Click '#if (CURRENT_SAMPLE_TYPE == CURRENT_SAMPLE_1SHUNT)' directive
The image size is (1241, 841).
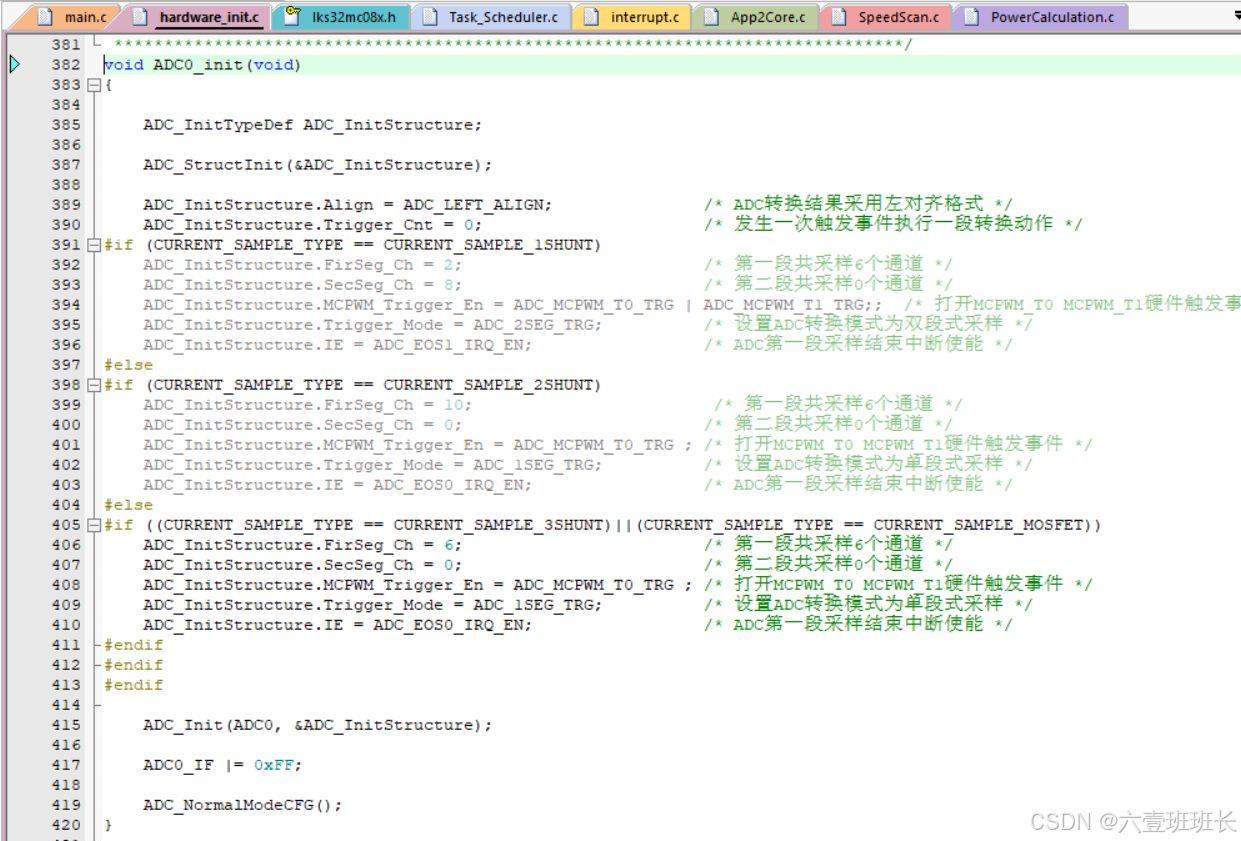[x=352, y=245]
